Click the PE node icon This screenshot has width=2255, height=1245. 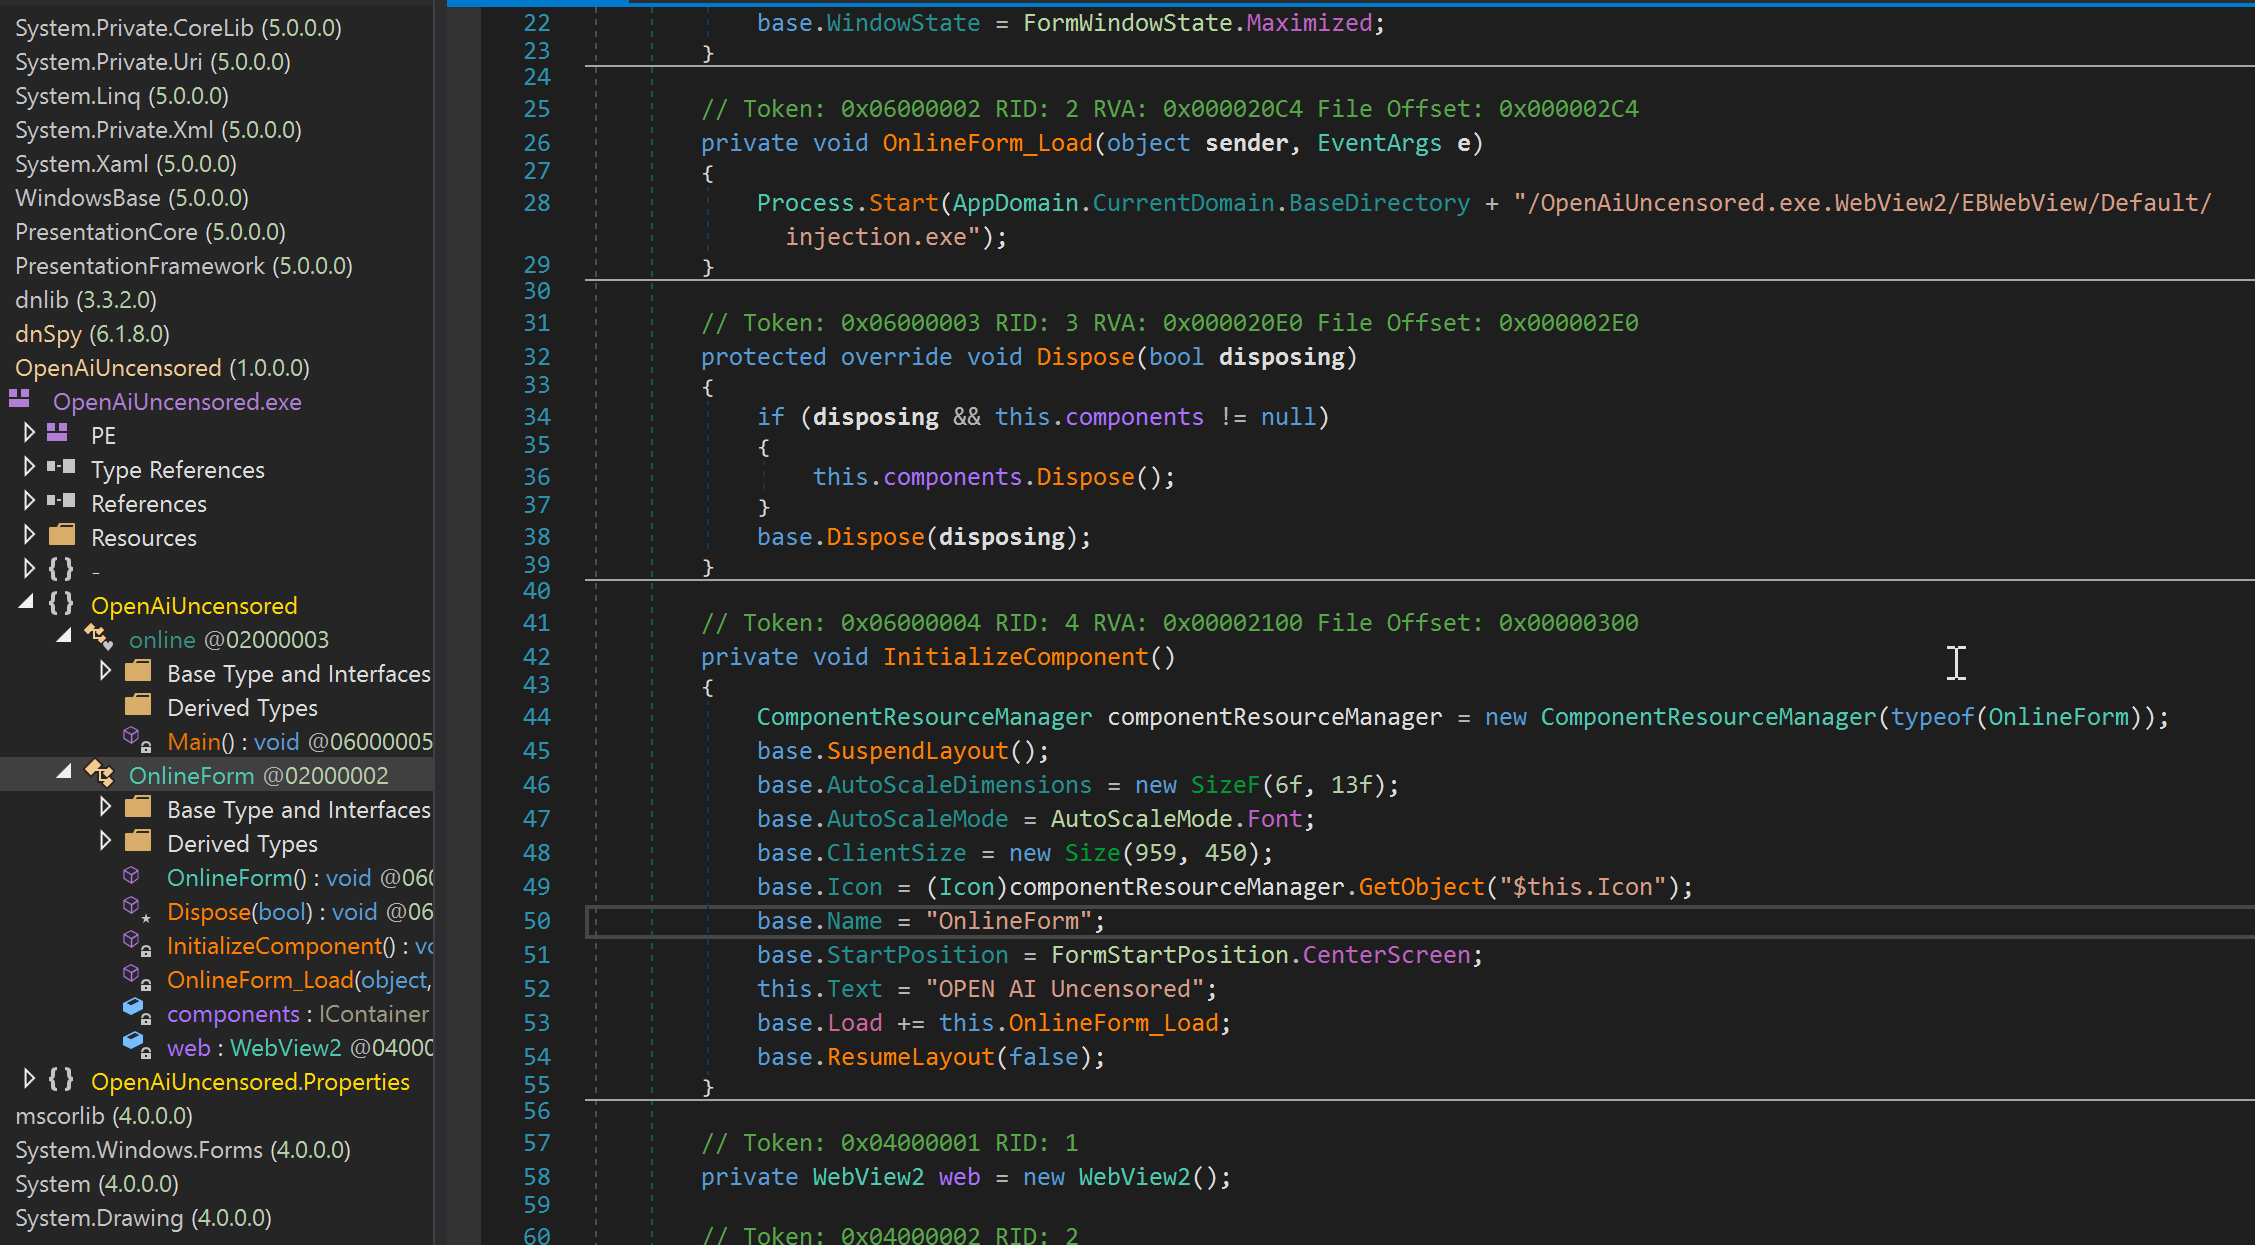58,434
